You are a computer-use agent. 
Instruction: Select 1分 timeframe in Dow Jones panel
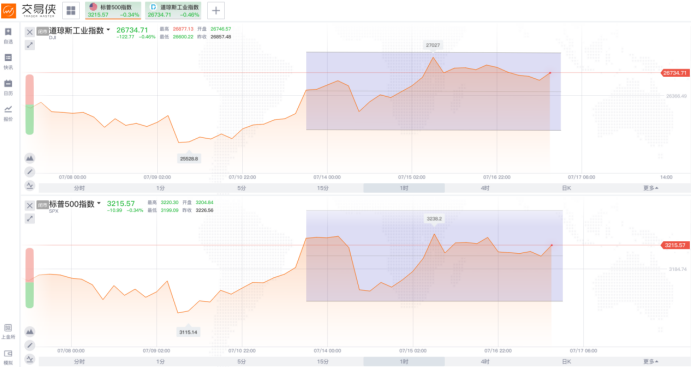coord(160,188)
